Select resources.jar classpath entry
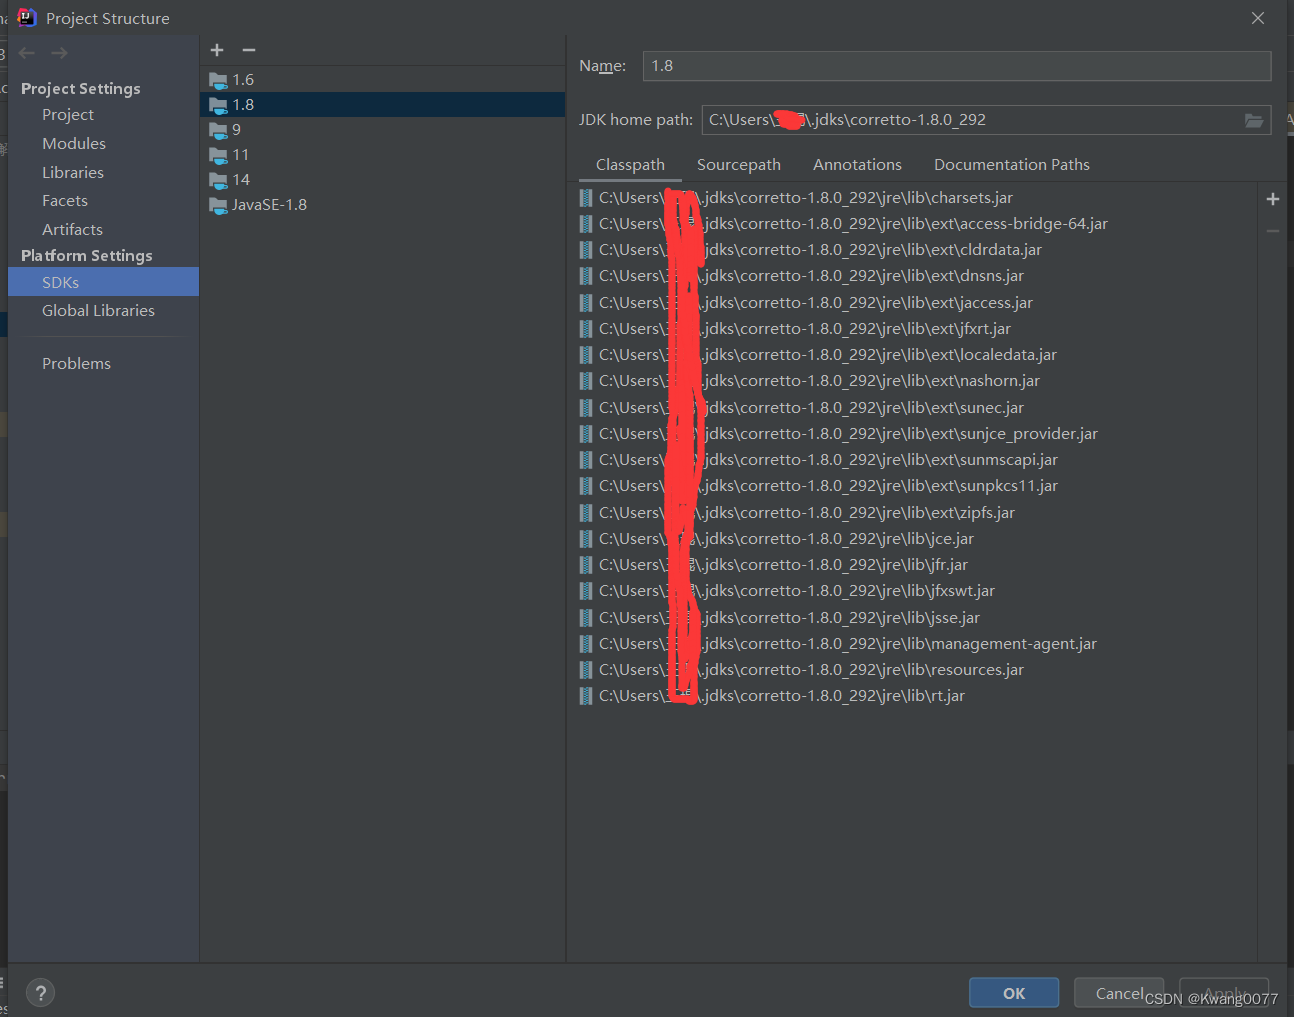The height and width of the screenshot is (1017, 1294). [917, 670]
